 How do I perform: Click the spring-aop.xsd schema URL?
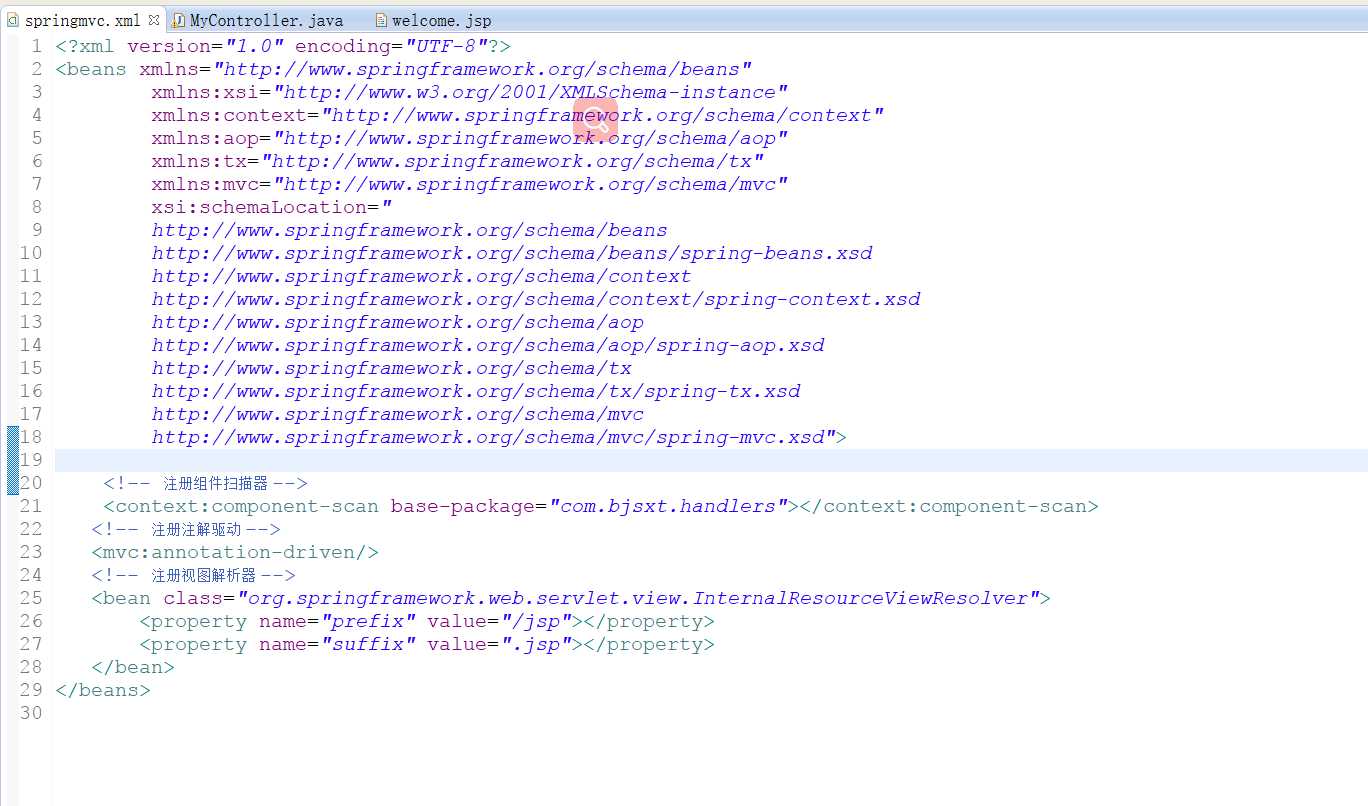(488, 345)
